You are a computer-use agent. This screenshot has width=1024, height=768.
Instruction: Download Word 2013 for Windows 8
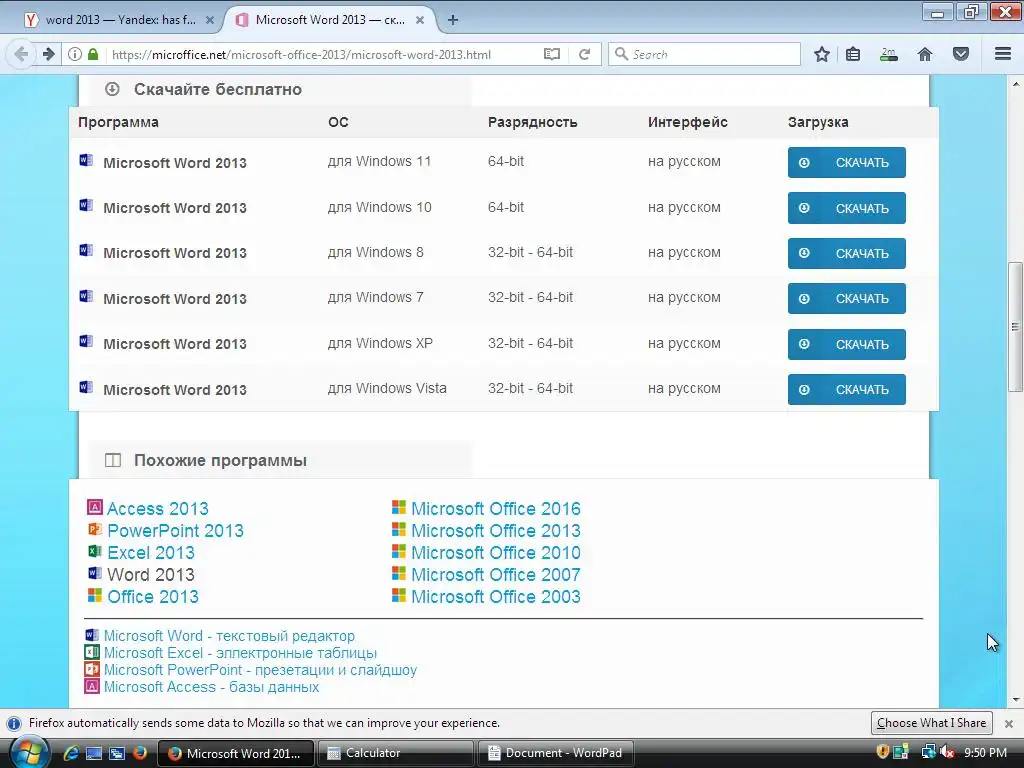pyautogui.click(x=846, y=253)
